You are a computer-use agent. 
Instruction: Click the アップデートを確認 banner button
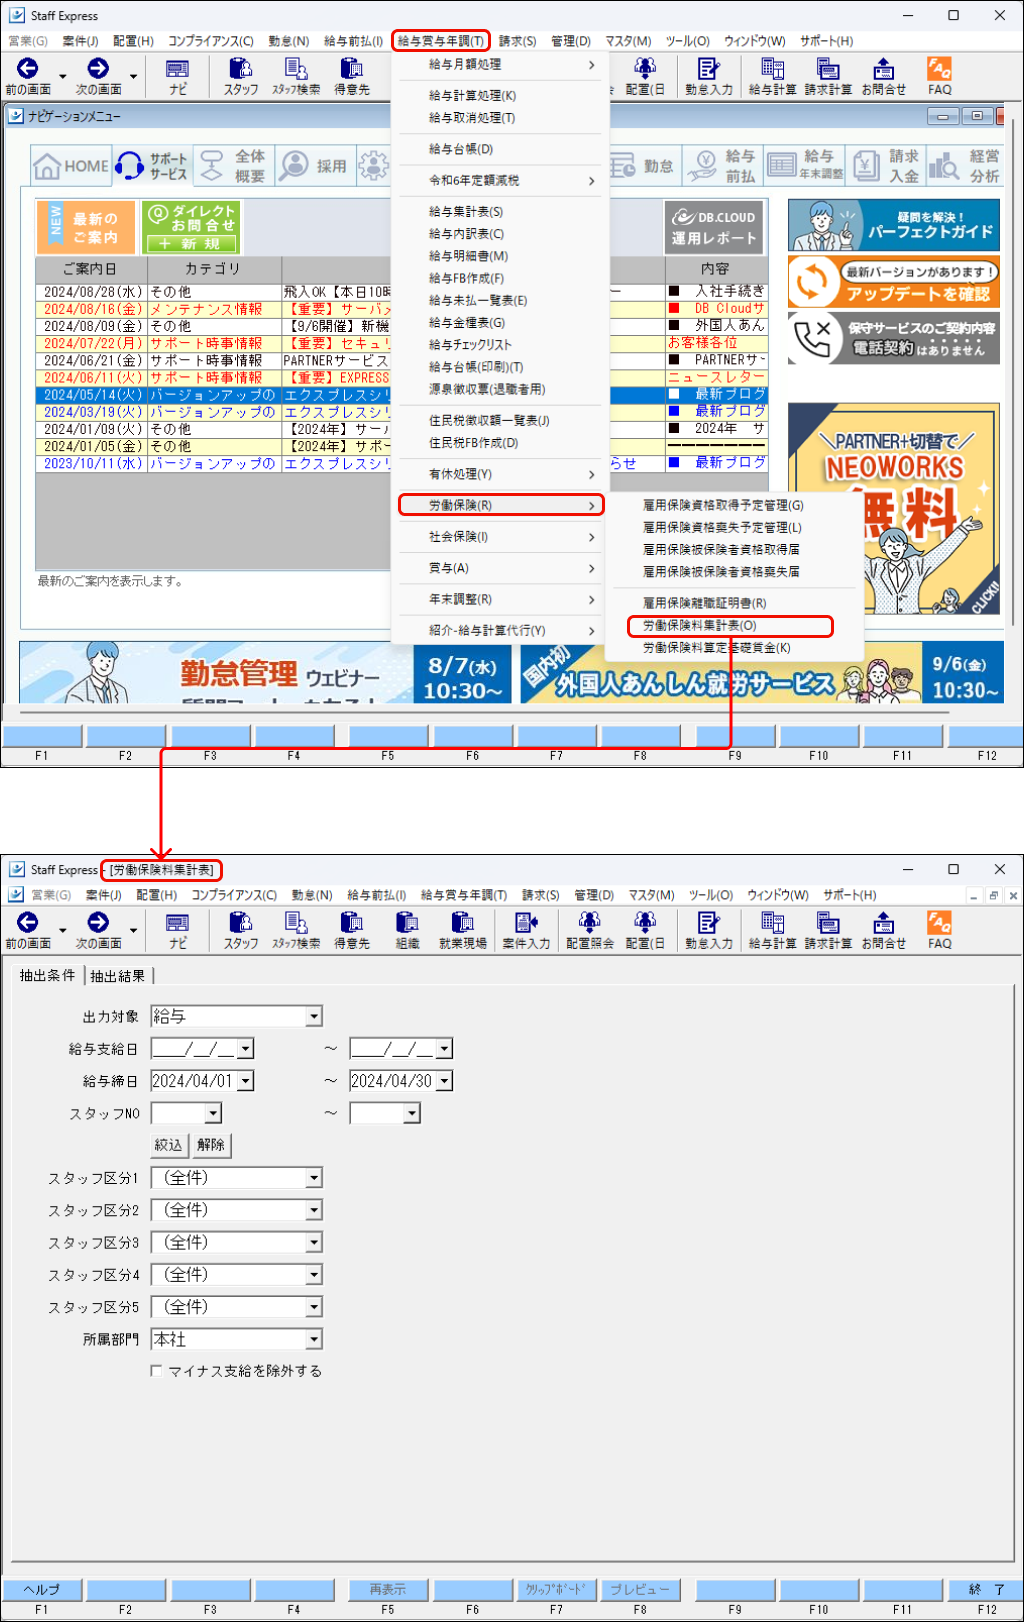894,282
